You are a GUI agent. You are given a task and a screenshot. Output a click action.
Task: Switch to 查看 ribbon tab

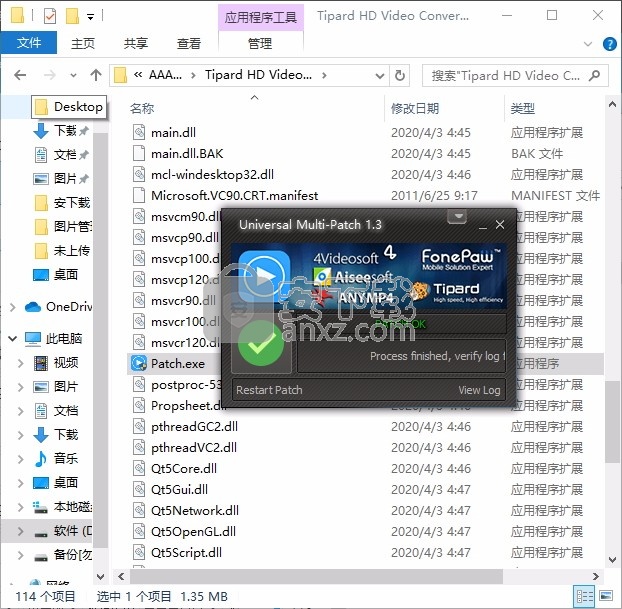pos(188,43)
